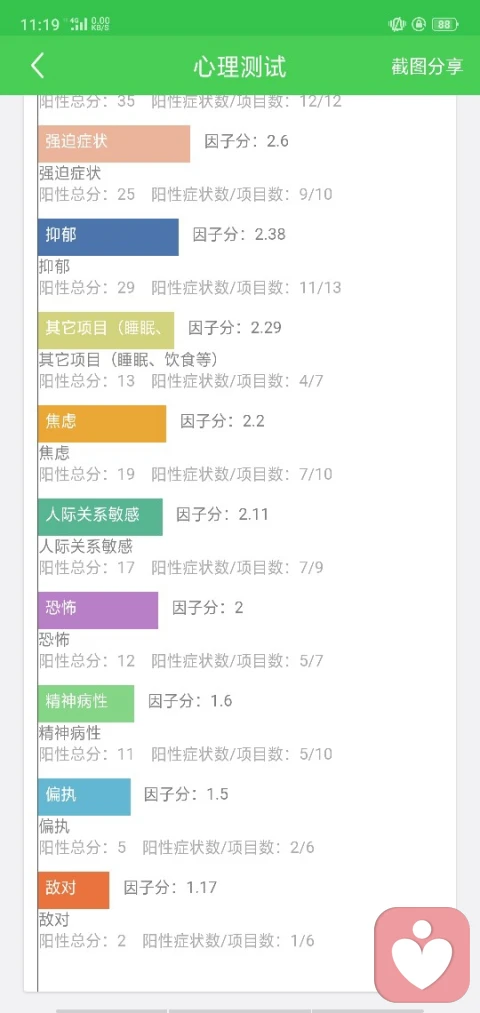The height and width of the screenshot is (1013, 480).
Task: Tap the back arrow icon
Action: pos(37,66)
